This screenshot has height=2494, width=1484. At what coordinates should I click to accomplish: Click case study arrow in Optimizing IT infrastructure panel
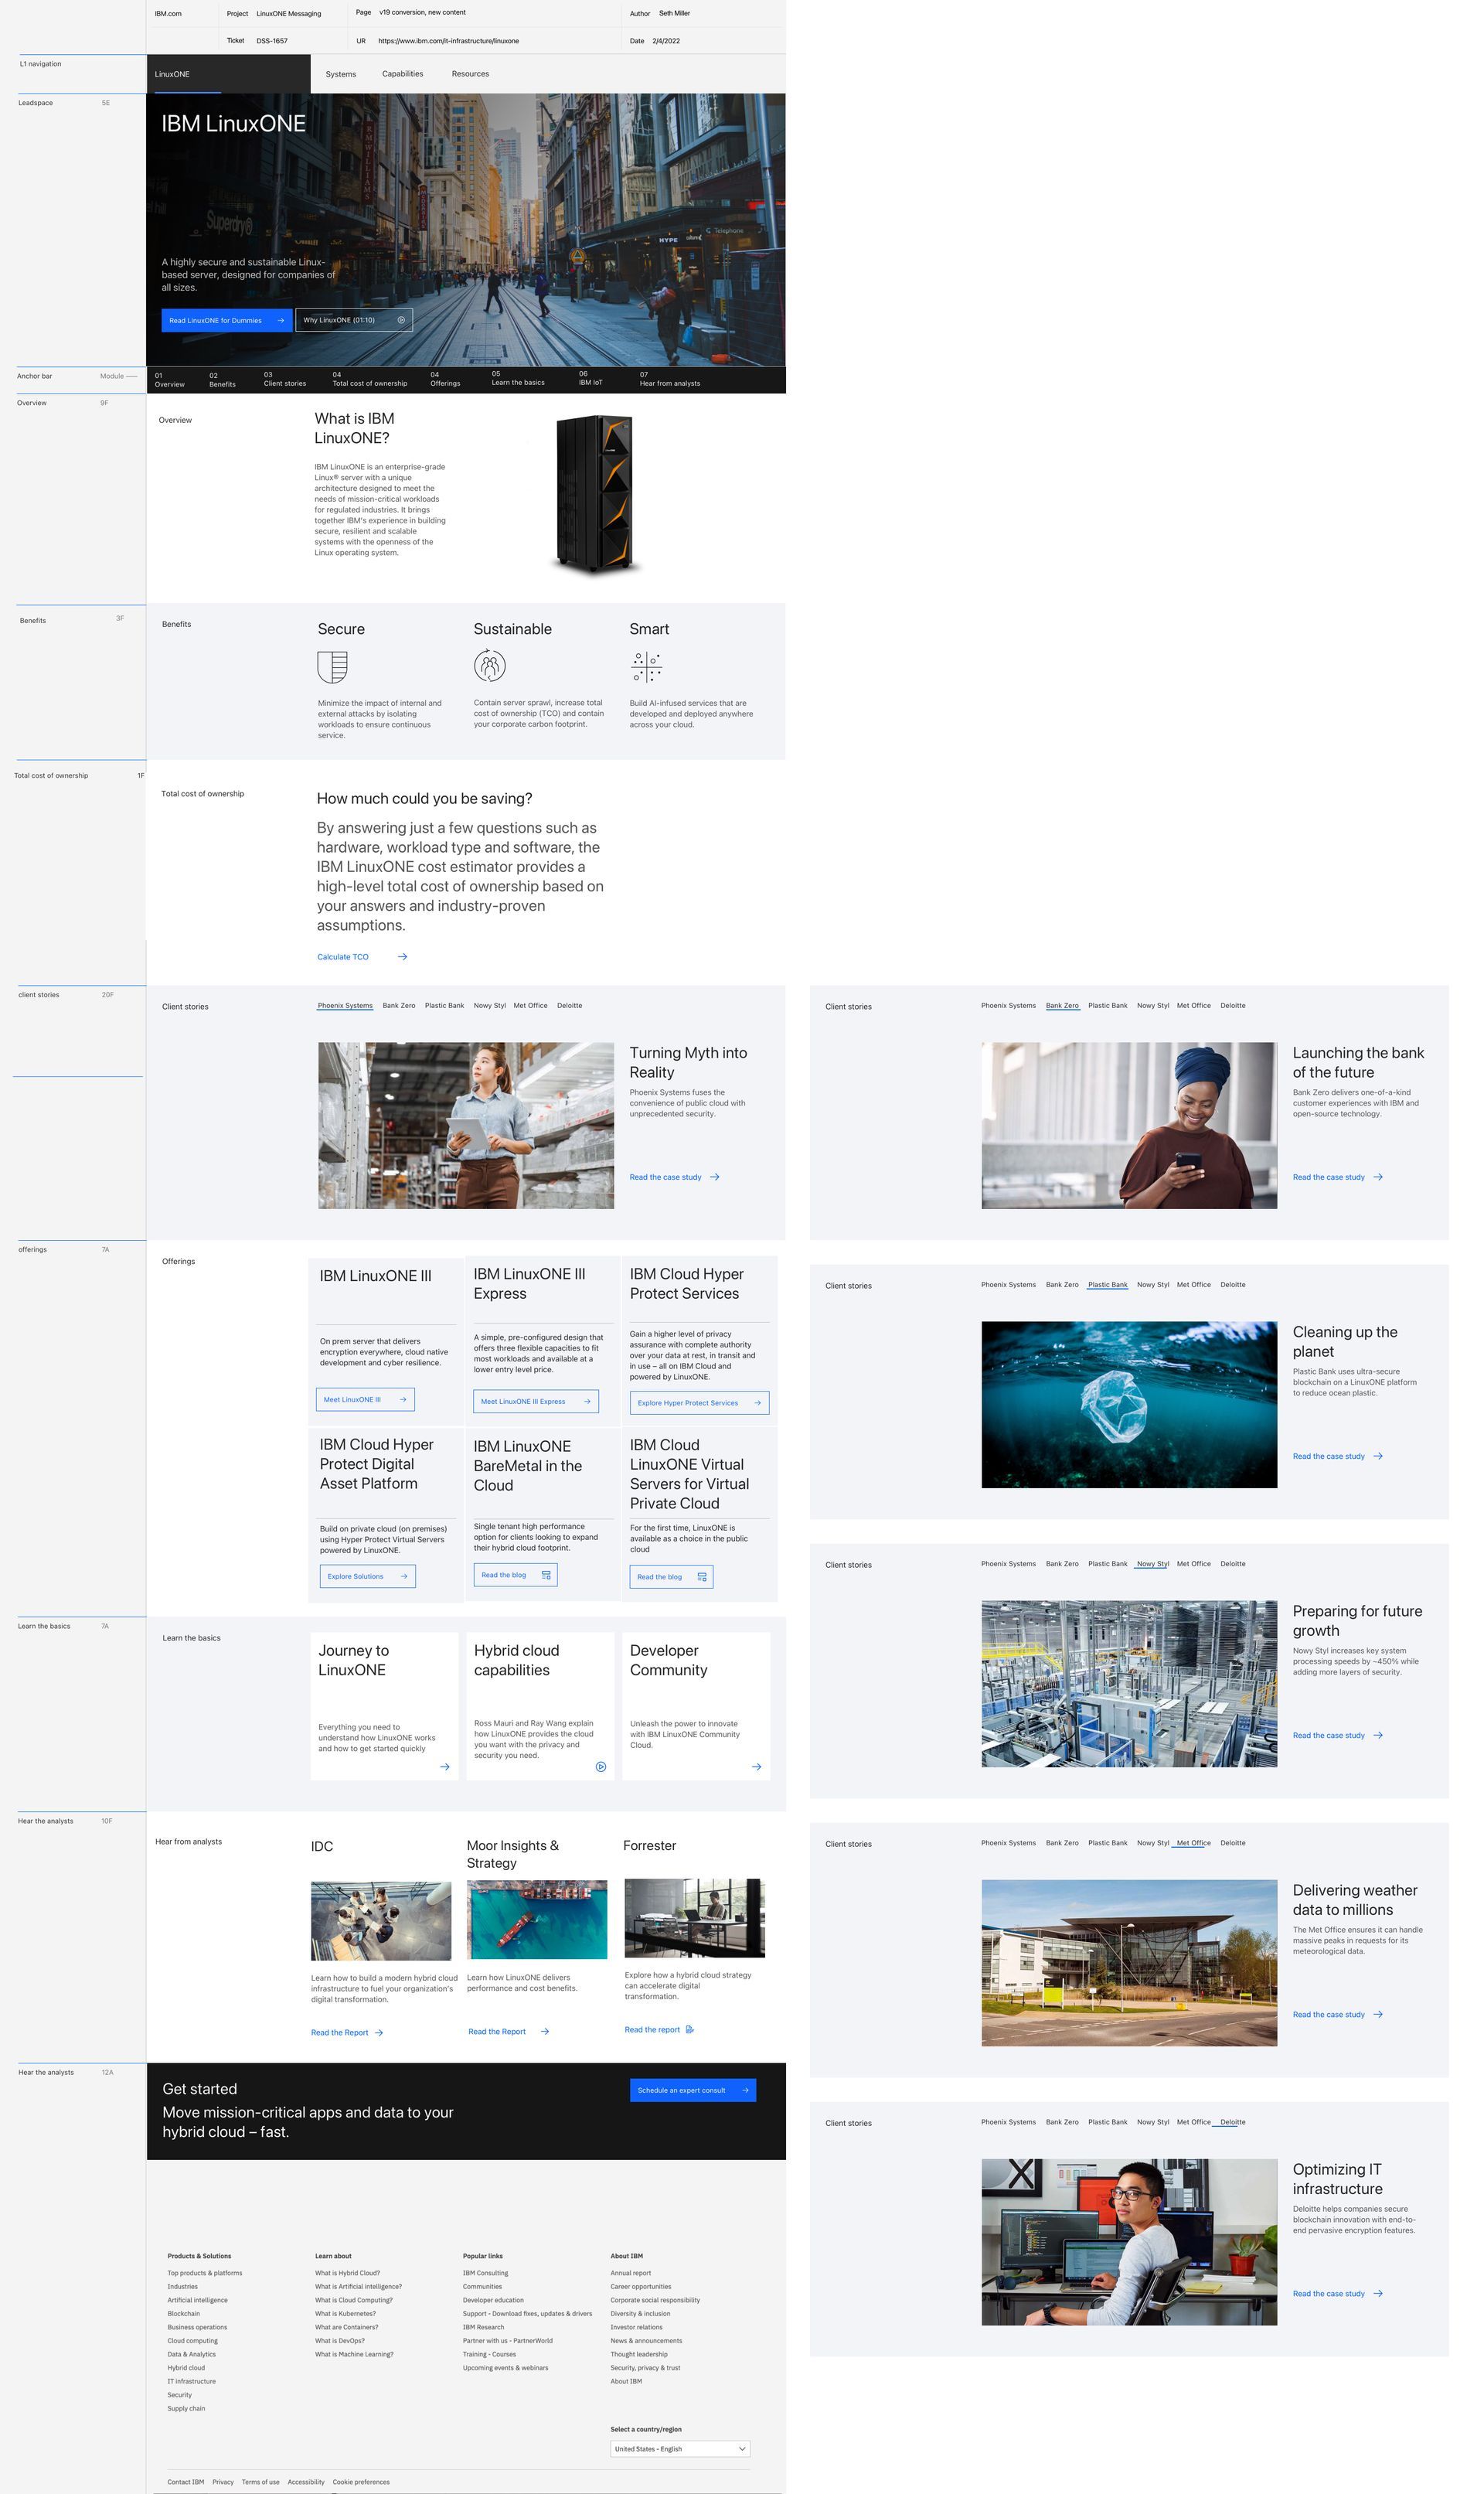click(x=1378, y=2293)
